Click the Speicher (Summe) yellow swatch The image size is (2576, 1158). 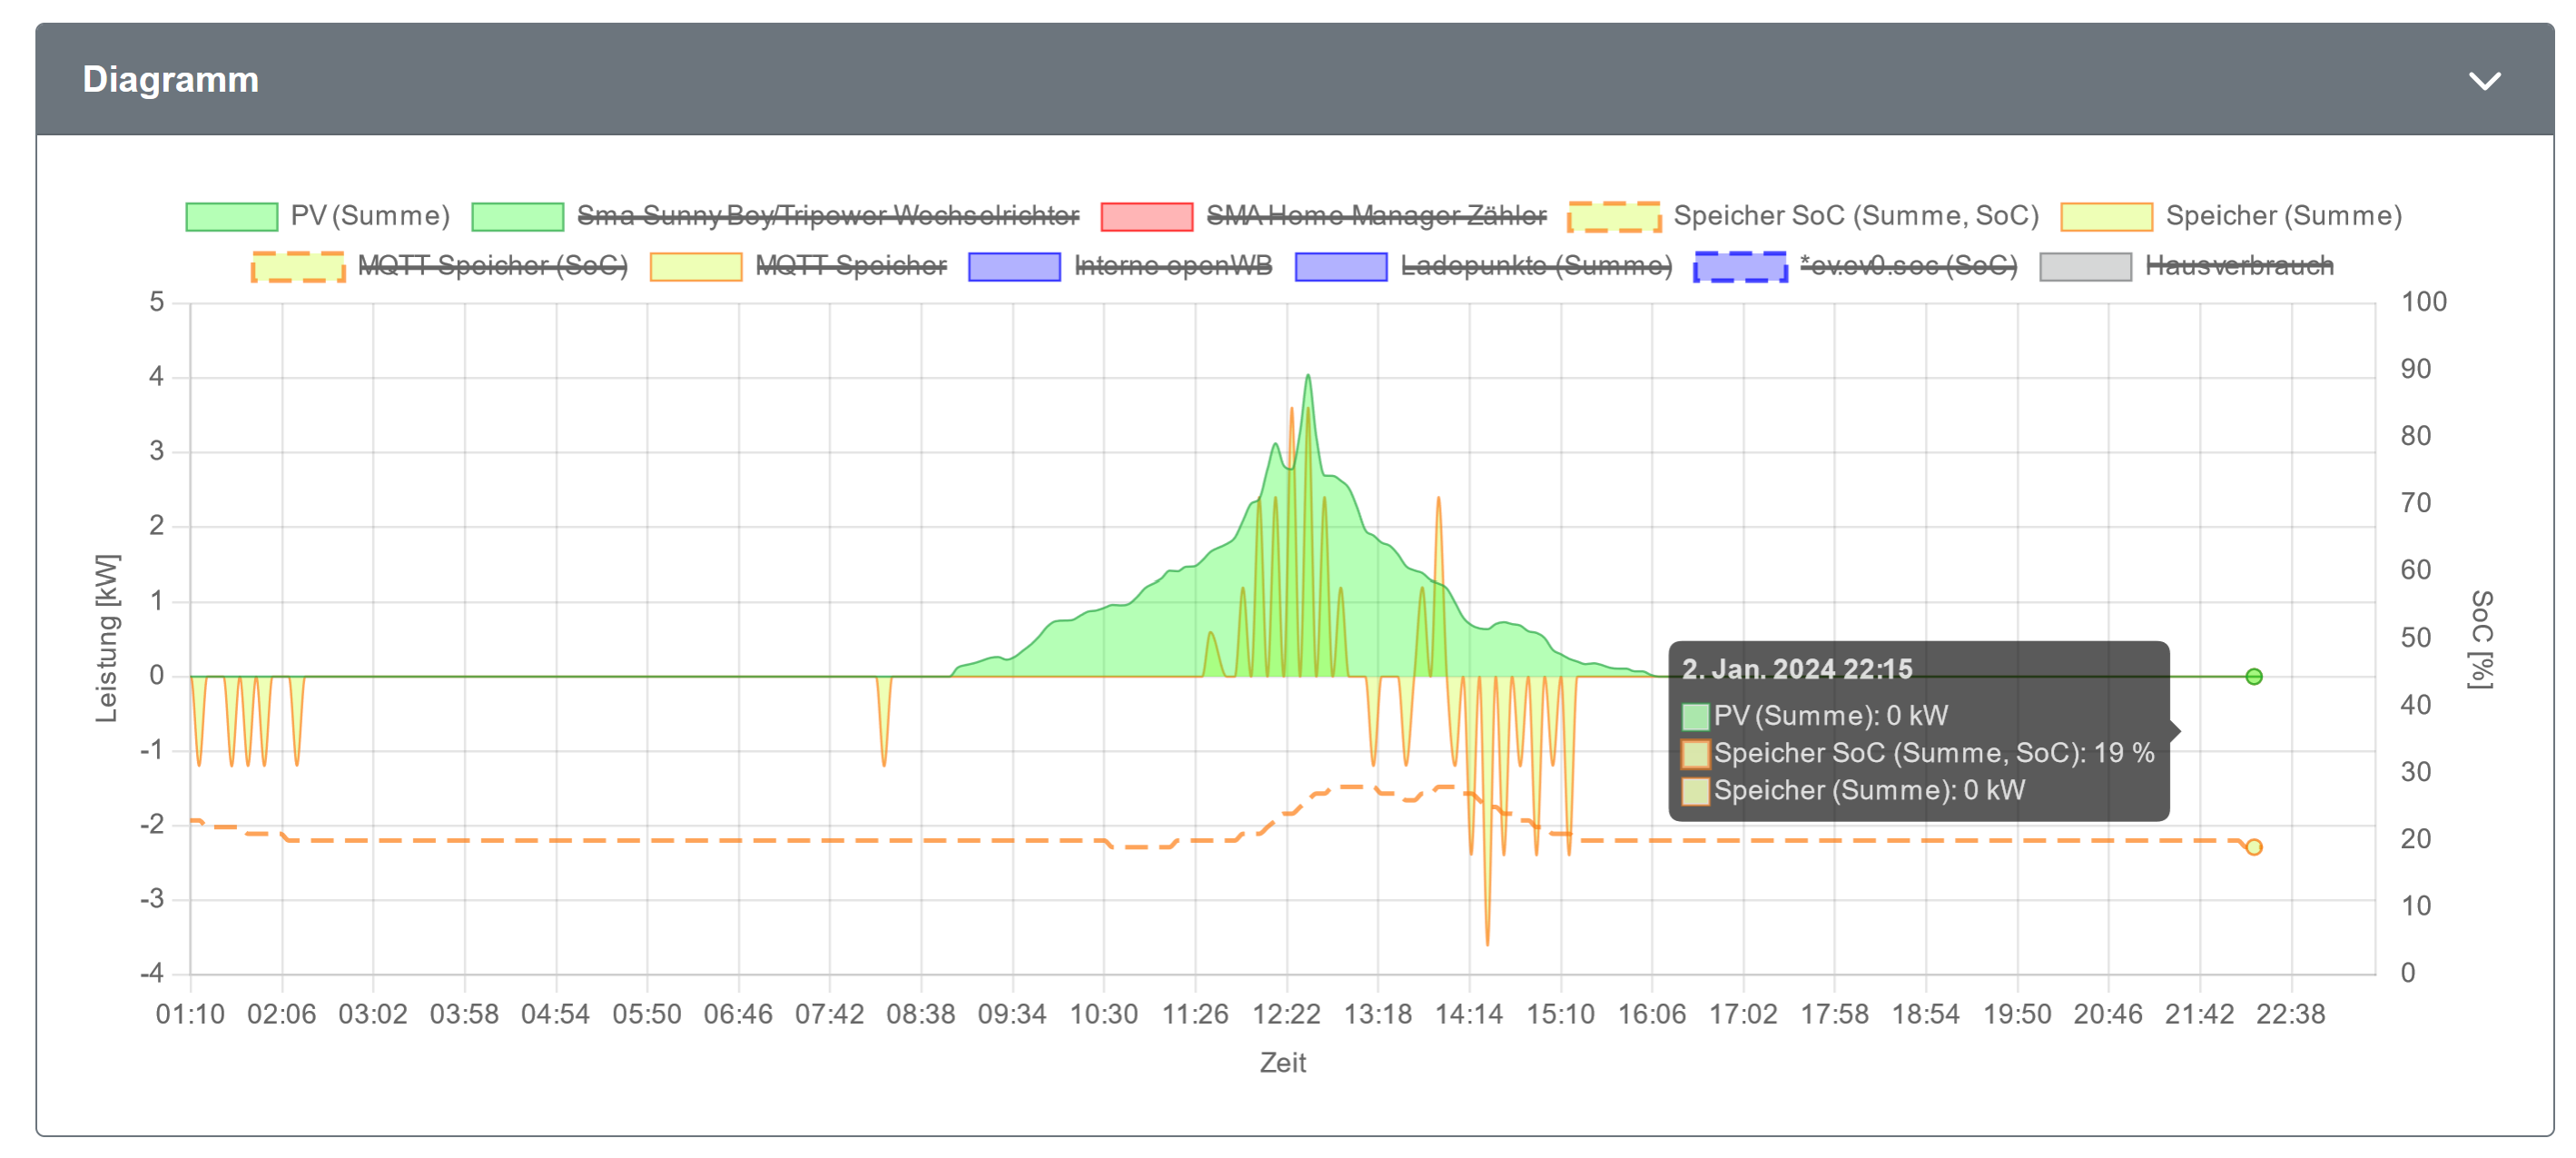[2106, 216]
